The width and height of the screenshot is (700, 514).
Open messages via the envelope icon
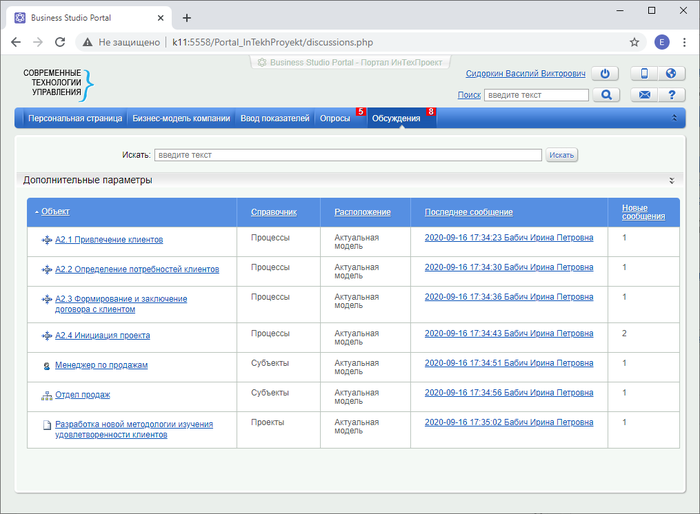click(645, 95)
